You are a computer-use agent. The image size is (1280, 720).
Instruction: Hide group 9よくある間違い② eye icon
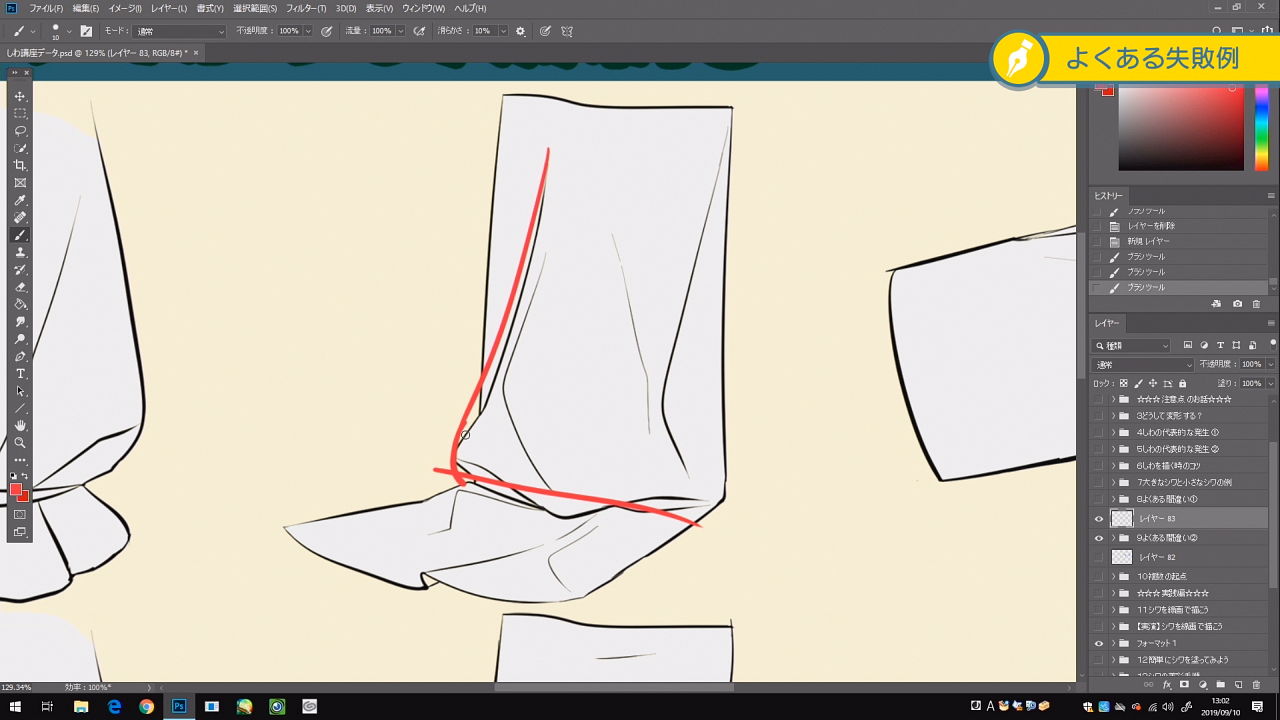coord(1099,538)
